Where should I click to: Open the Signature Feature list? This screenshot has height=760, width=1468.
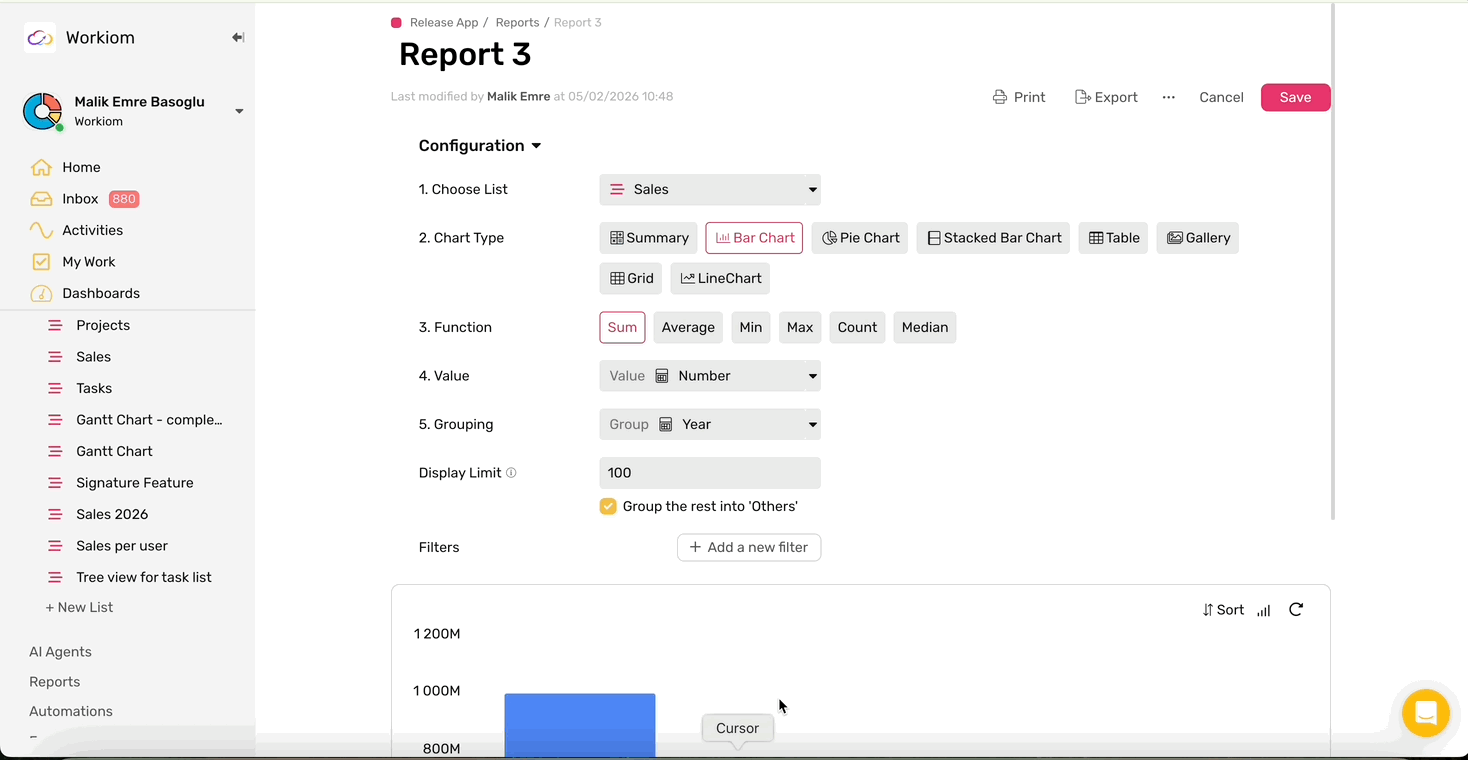[135, 483]
